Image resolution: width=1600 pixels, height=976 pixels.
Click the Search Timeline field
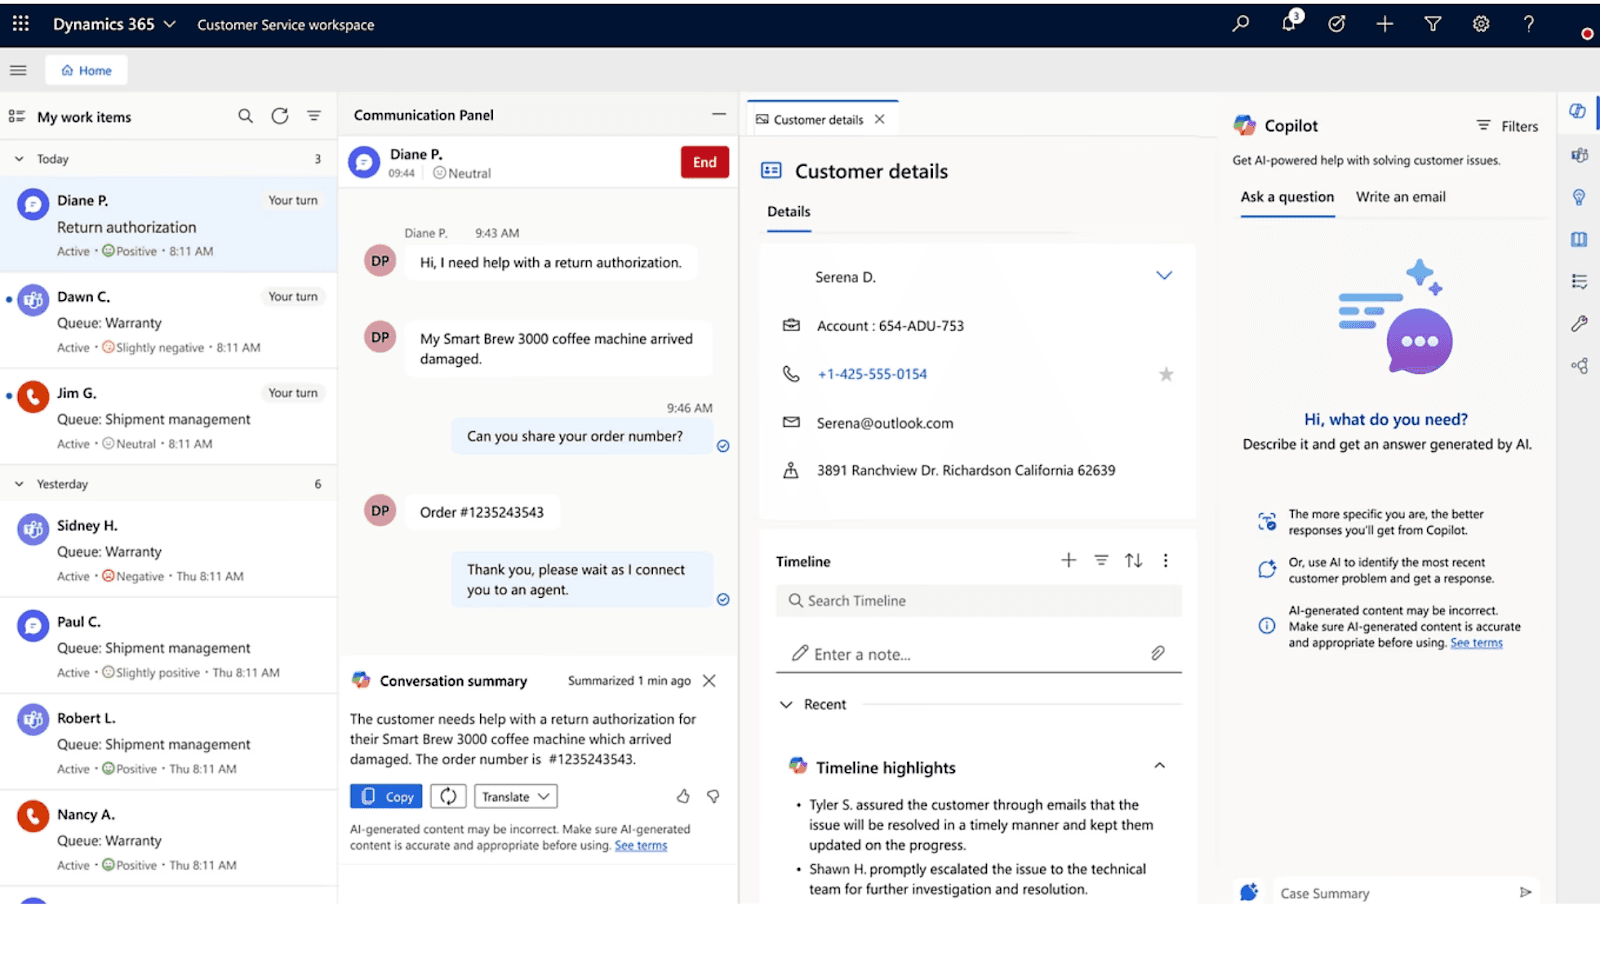click(x=978, y=600)
